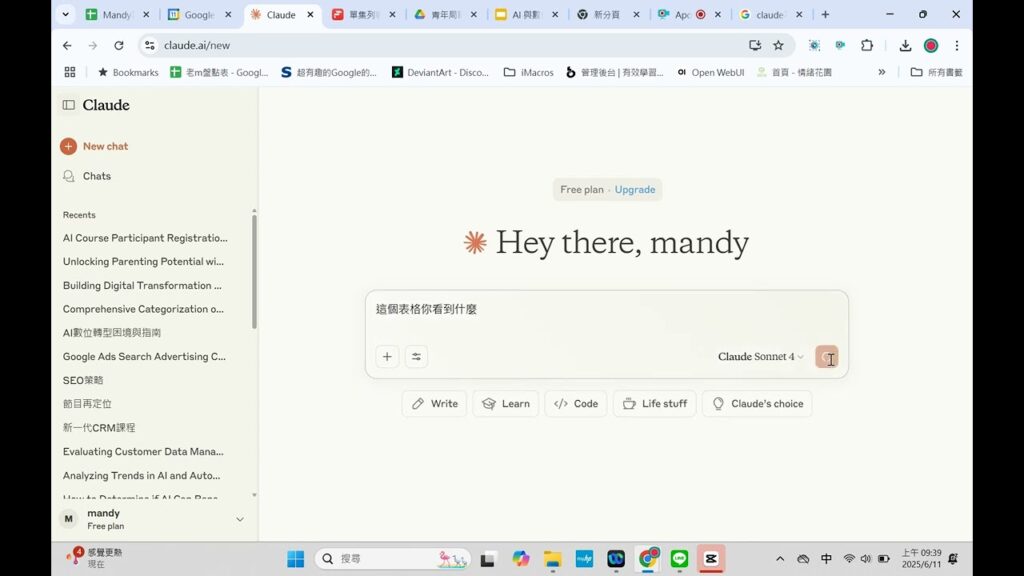Image resolution: width=1024 pixels, height=576 pixels.
Task: Open the Extensions puzzle icon
Action: (x=867, y=45)
